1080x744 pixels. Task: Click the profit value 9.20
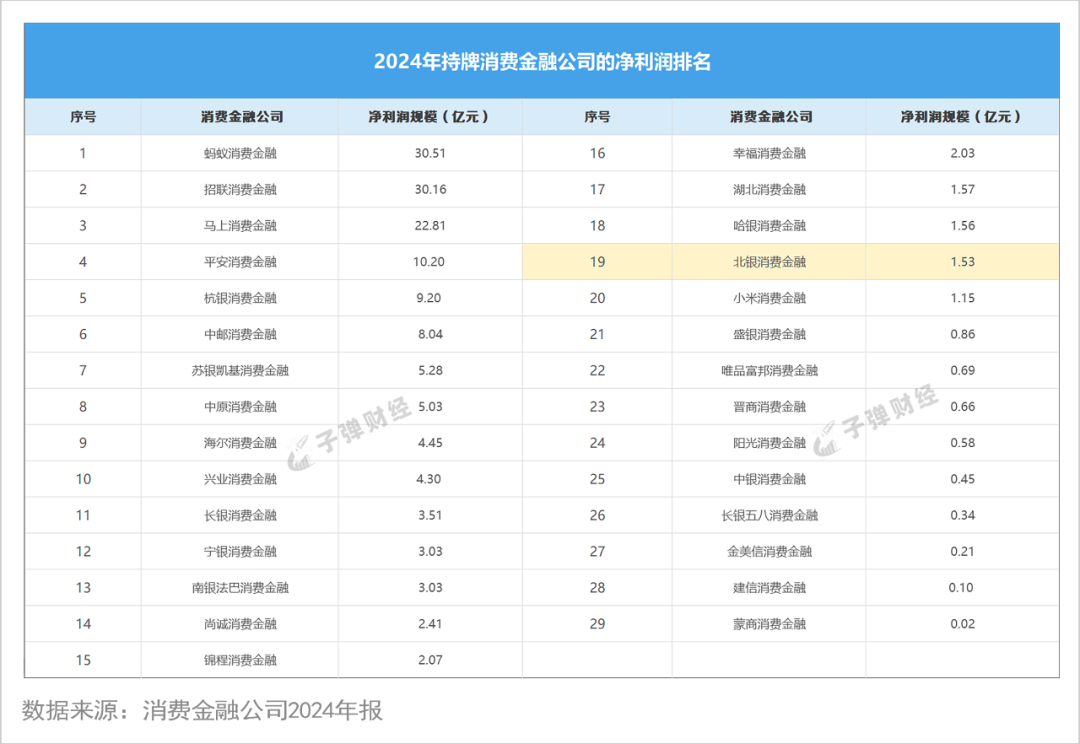coord(429,298)
